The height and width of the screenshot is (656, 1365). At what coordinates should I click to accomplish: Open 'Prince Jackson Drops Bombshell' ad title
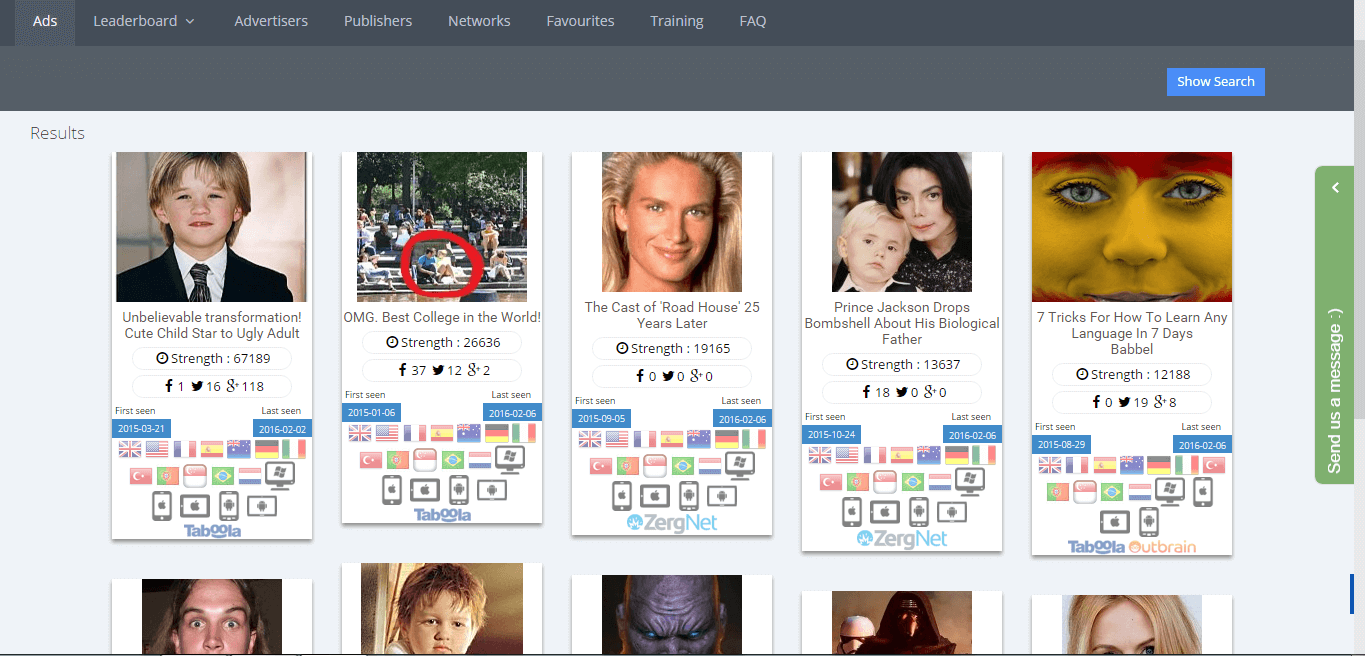pos(902,323)
